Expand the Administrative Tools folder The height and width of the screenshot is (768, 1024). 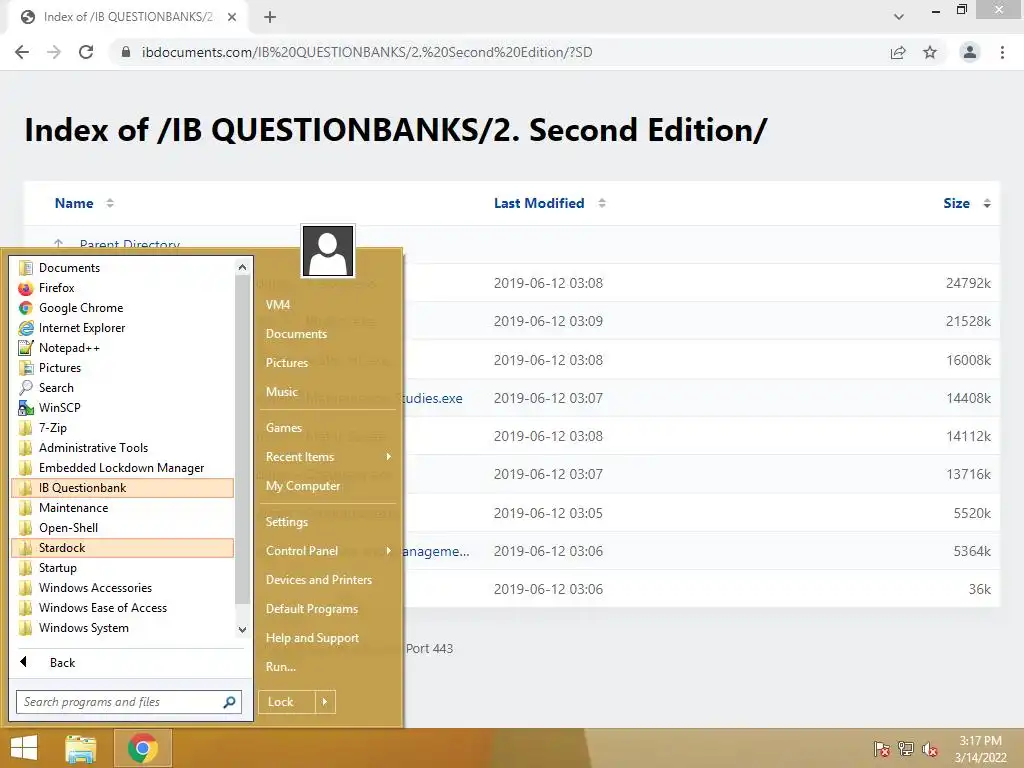pos(122,447)
